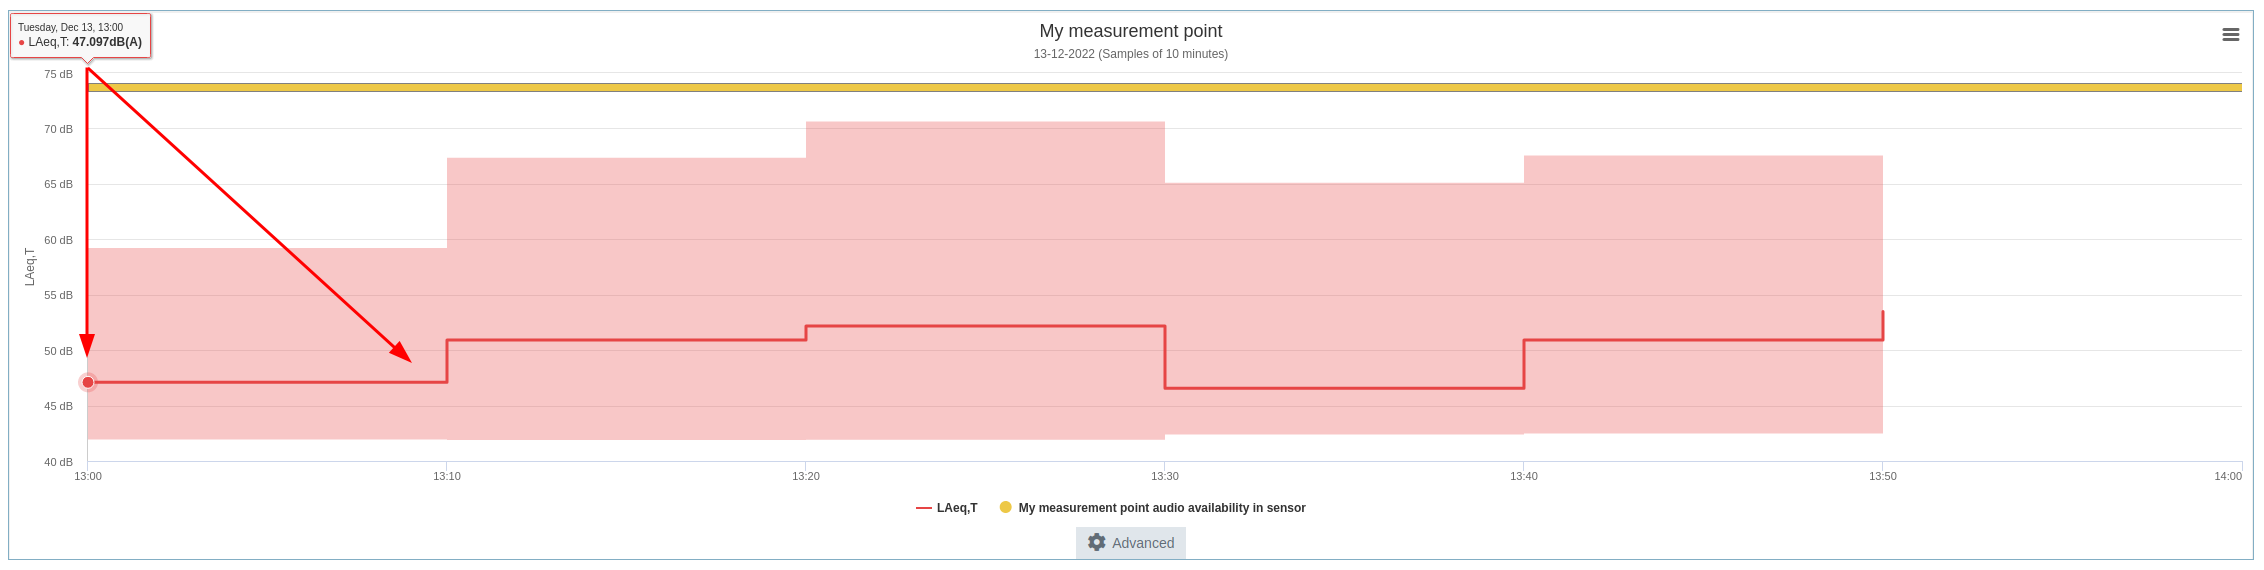Click the gear icon beside Advanced
This screenshot has height=570, width=2264.
point(1097,542)
